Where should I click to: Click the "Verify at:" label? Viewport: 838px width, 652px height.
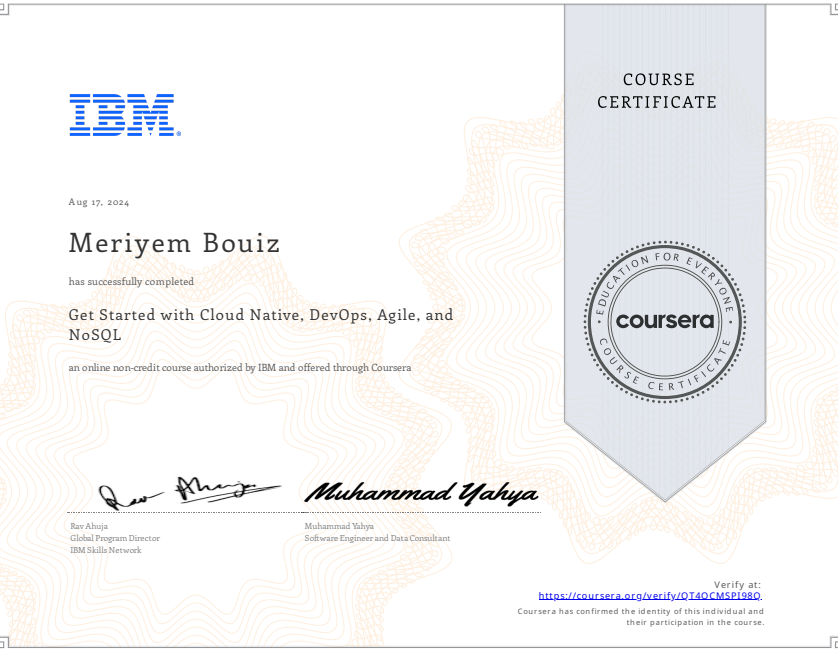point(738,583)
